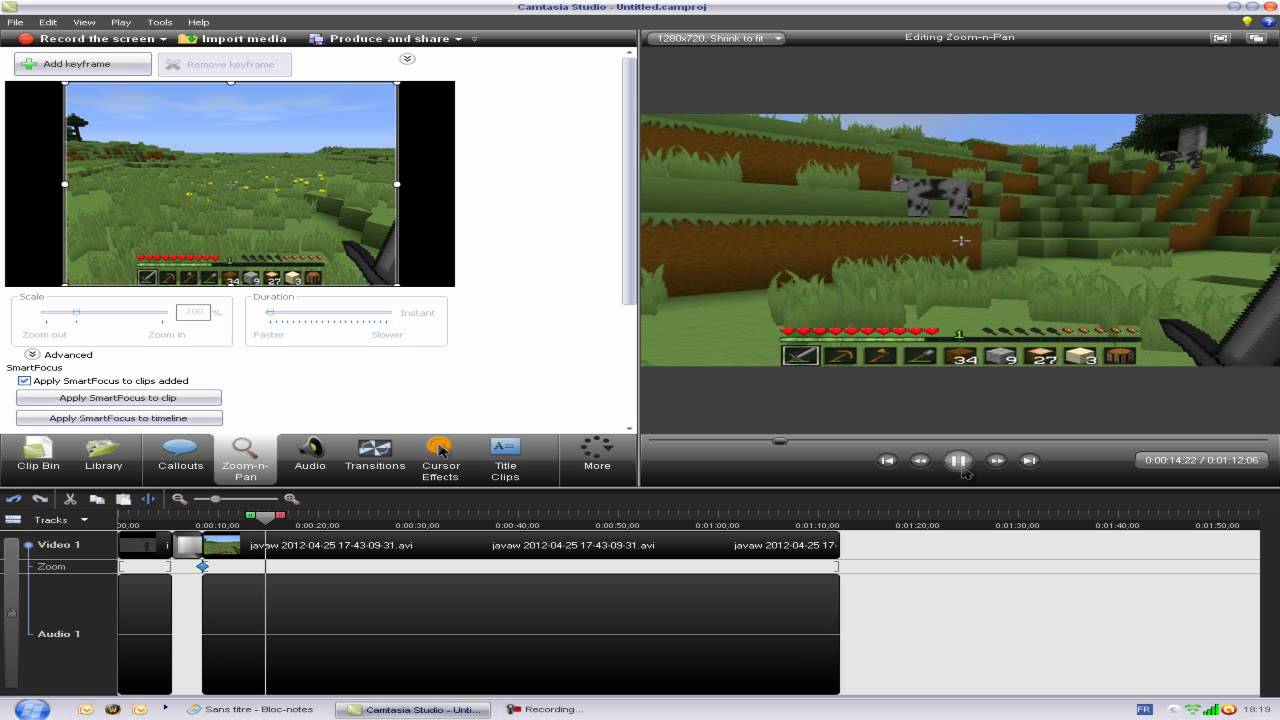The width and height of the screenshot is (1280, 720).
Task: Open the File menu
Action: click(x=15, y=22)
